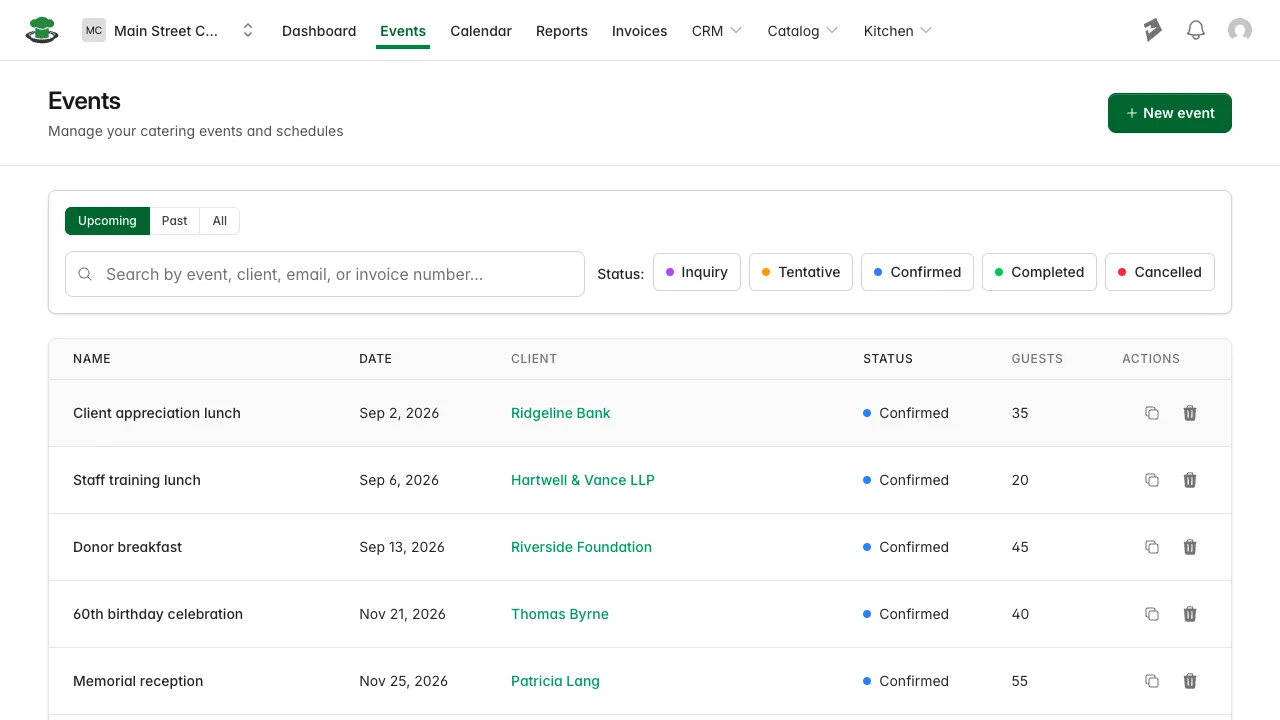This screenshot has width=1280, height=720.
Task: Click the chef hat app logo
Action: pos(41,30)
